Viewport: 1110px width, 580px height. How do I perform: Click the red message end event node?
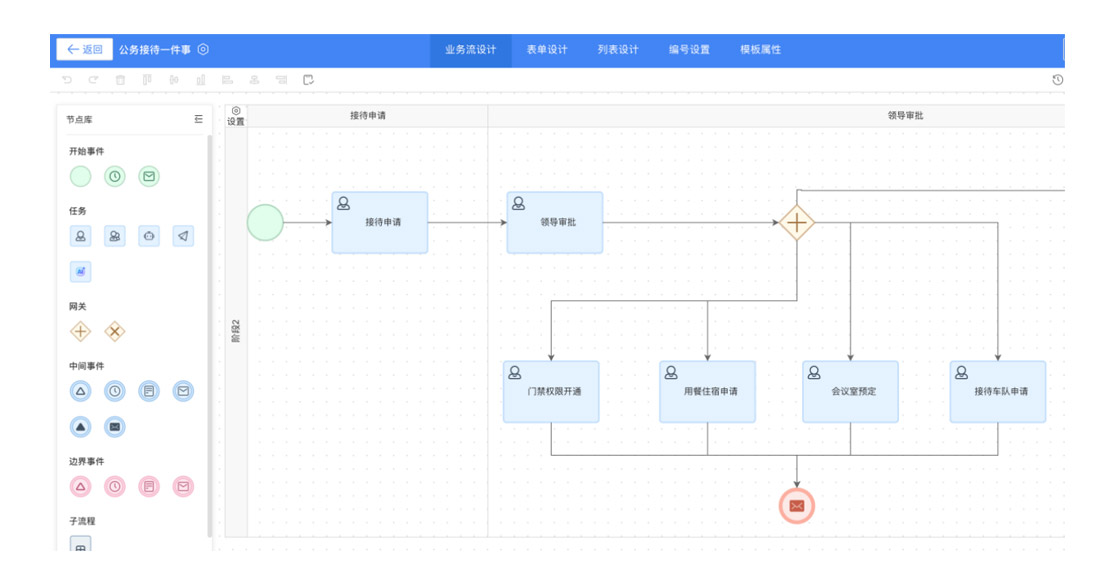pos(797,506)
